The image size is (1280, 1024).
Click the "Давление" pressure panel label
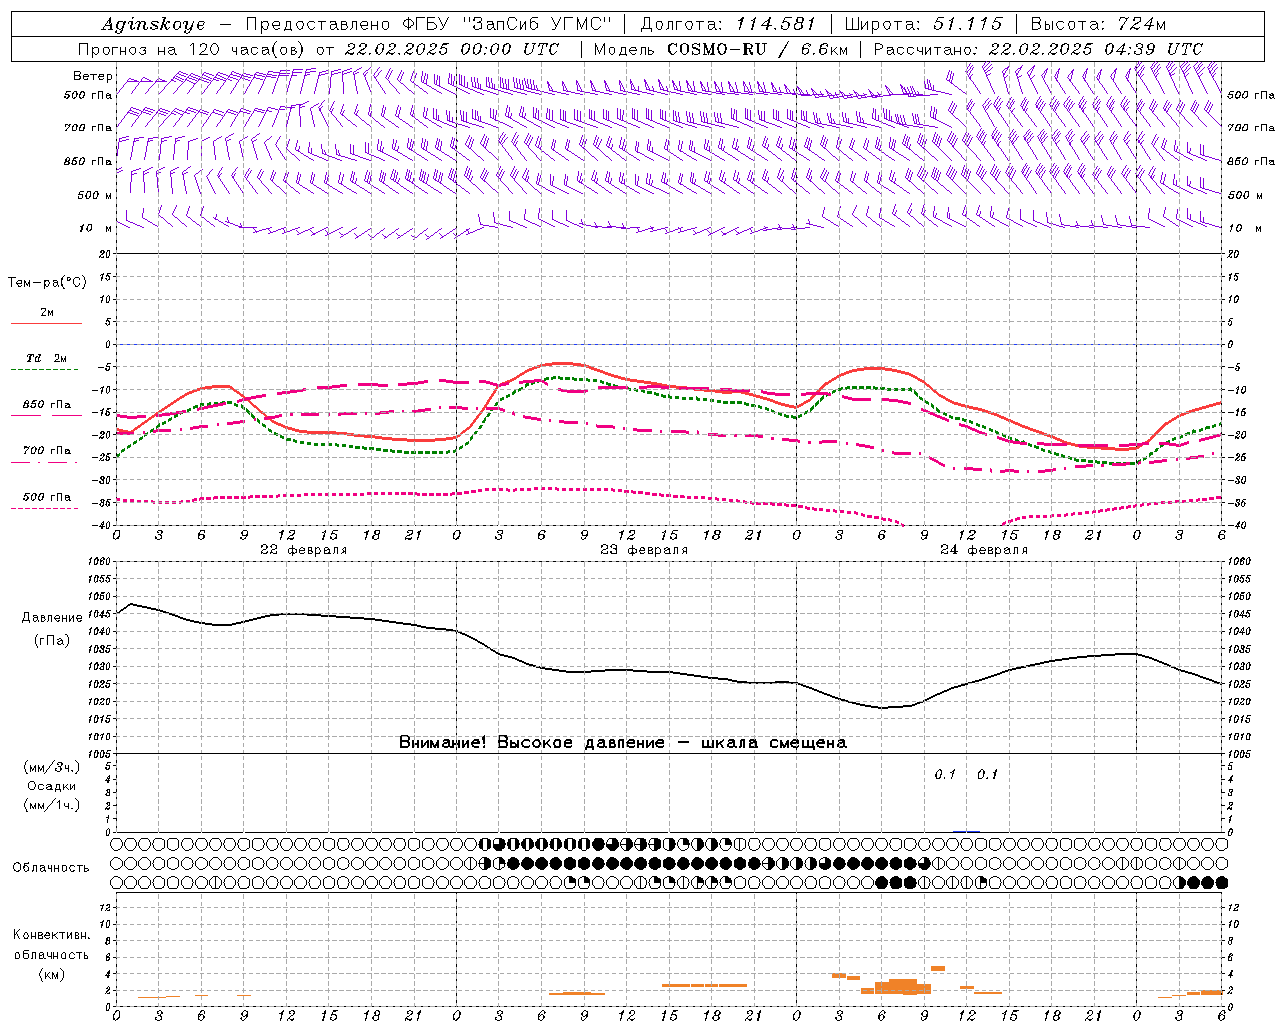(52, 617)
